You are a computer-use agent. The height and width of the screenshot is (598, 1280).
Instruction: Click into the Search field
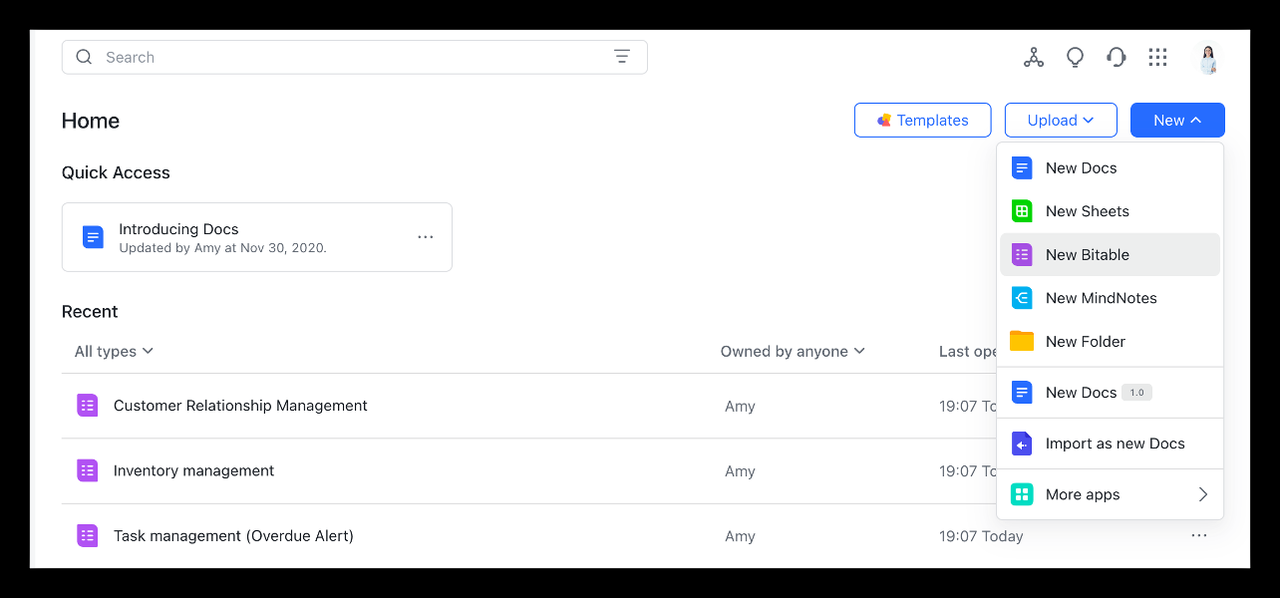point(340,57)
